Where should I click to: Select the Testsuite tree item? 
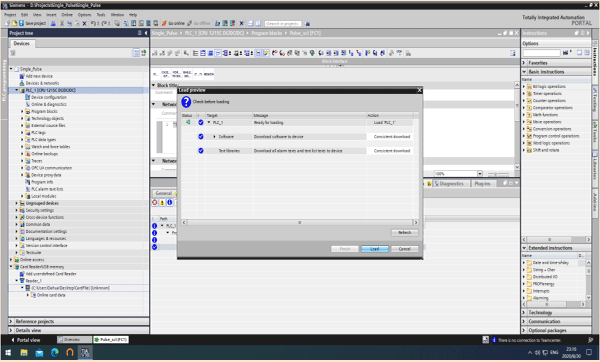[33, 253]
